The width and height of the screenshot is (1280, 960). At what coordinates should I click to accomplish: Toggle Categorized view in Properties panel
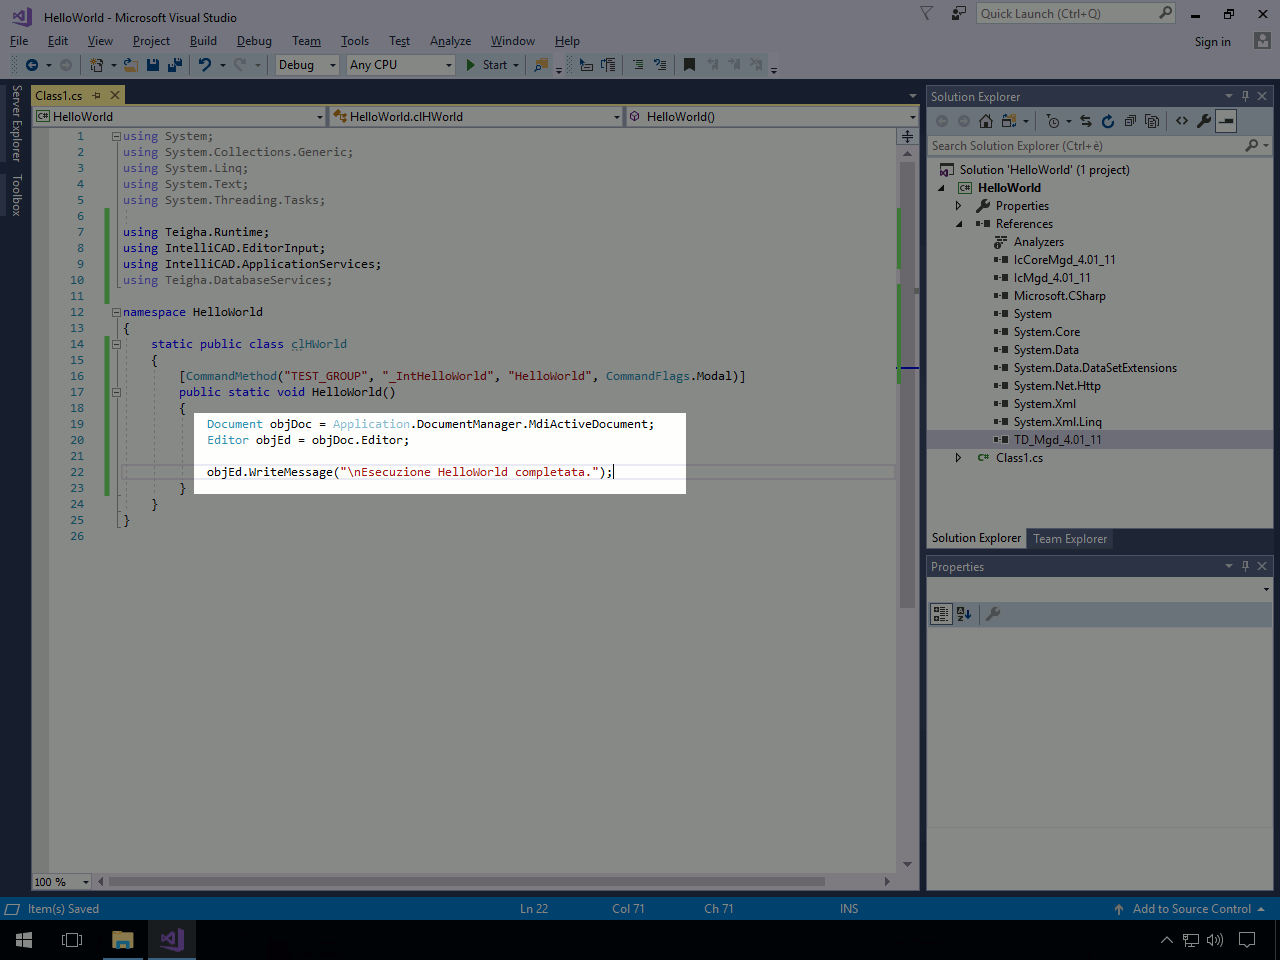tap(941, 614)
